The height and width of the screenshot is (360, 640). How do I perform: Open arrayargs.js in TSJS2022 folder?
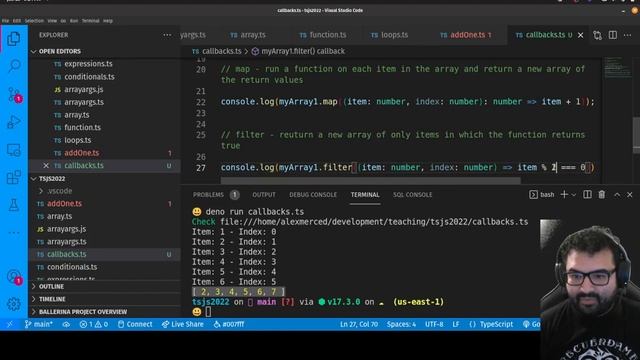point(104,229)
